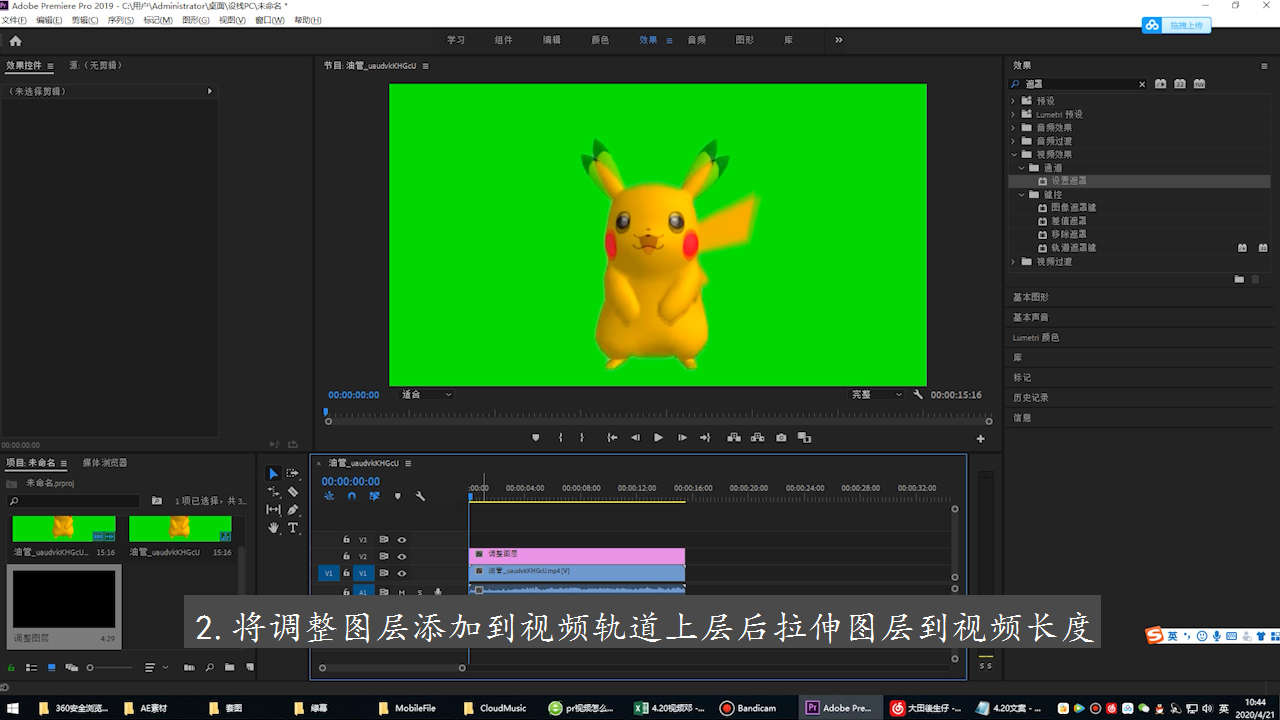
Task: Click the Home icon
Action: click(15, 41)
